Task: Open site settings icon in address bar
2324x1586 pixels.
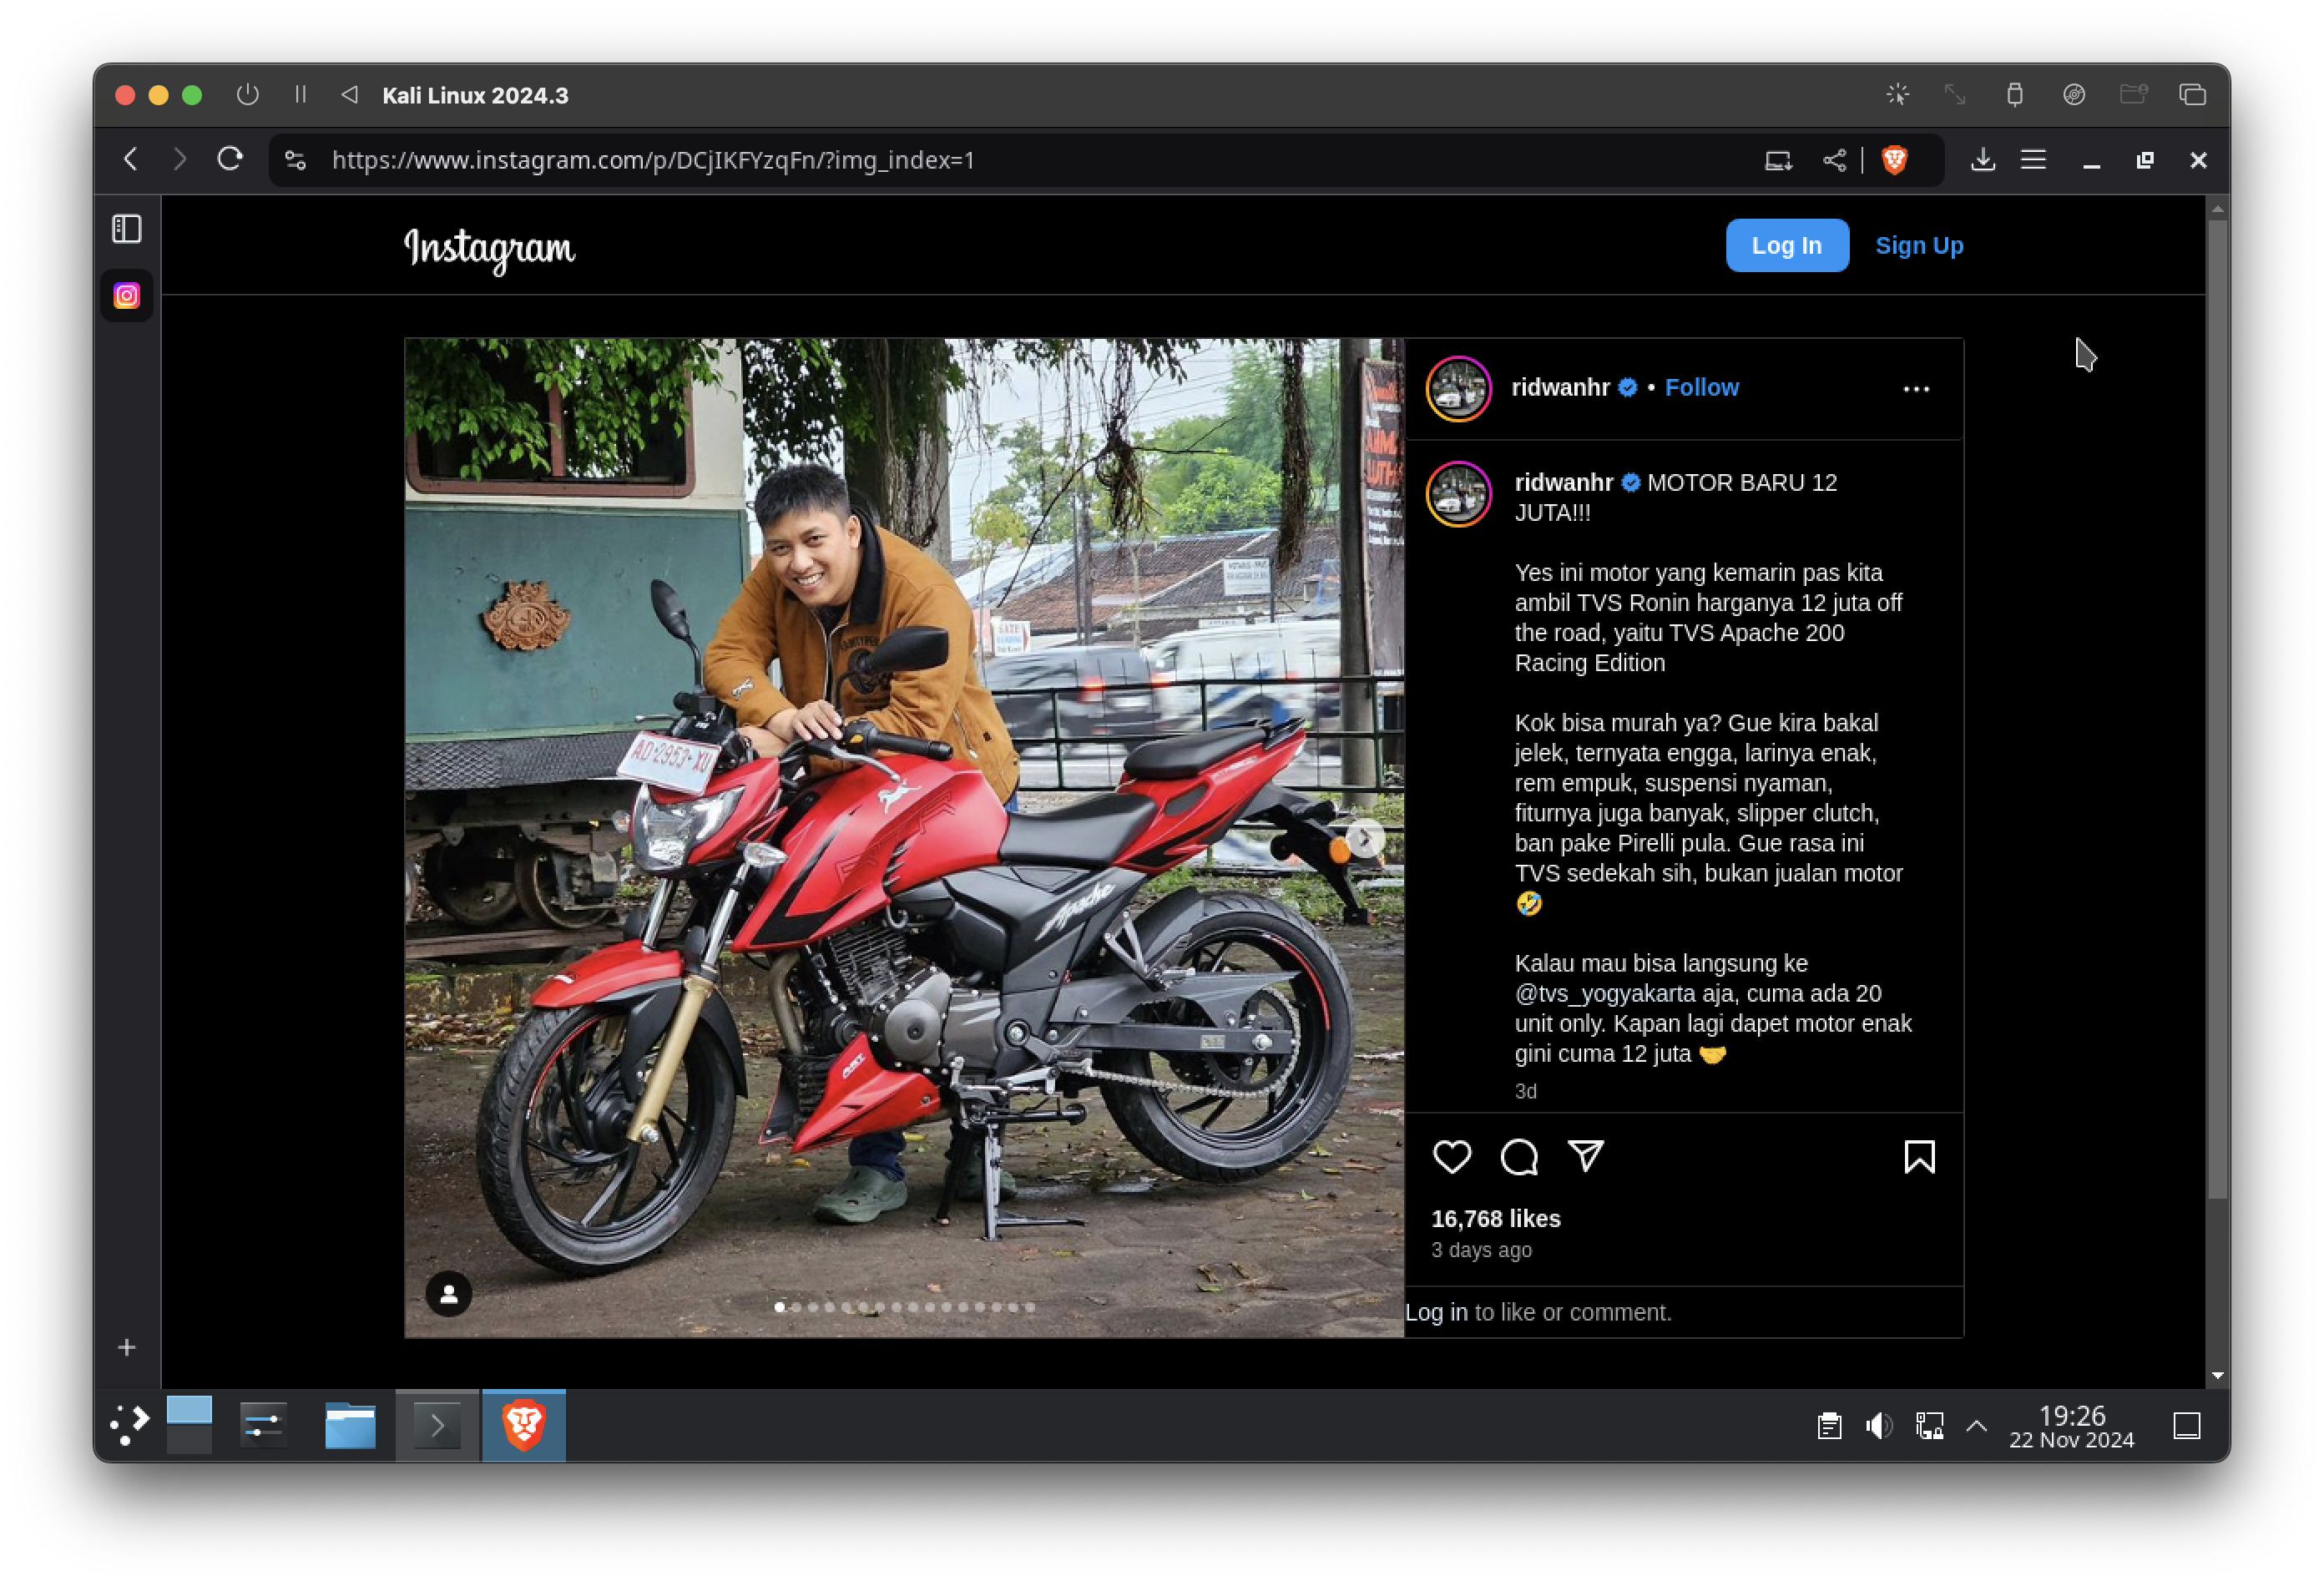Action: (295, 160)
